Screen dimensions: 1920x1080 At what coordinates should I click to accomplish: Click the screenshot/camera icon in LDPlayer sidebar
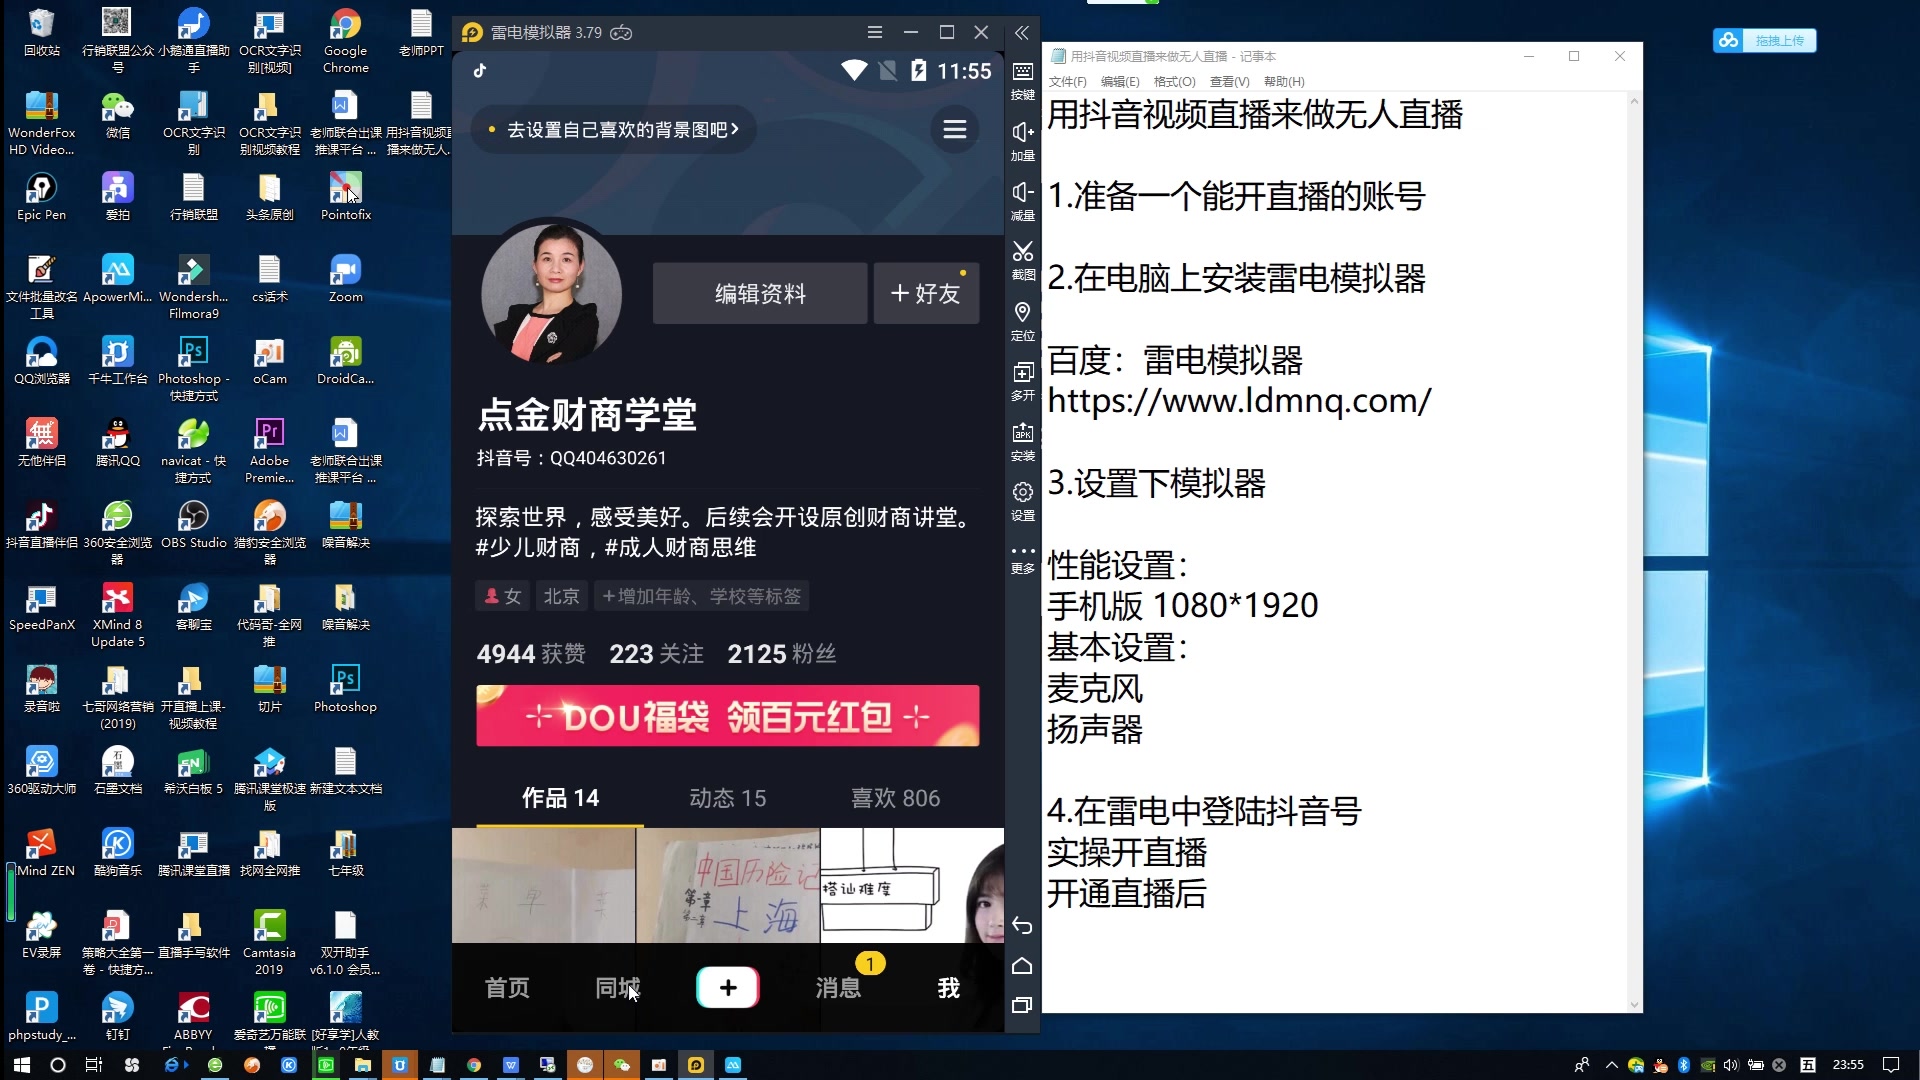tap(1023, 257)
